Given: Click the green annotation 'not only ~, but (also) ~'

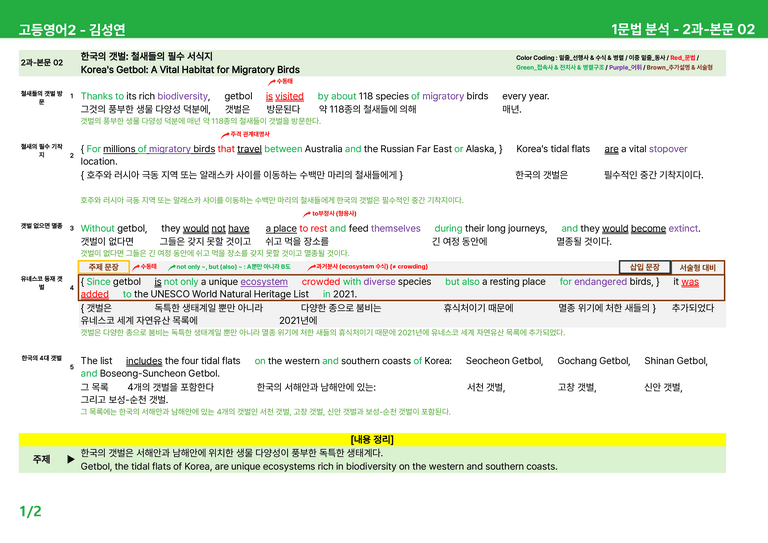Looking at the screenshot, I should click(x=233, y=267).
